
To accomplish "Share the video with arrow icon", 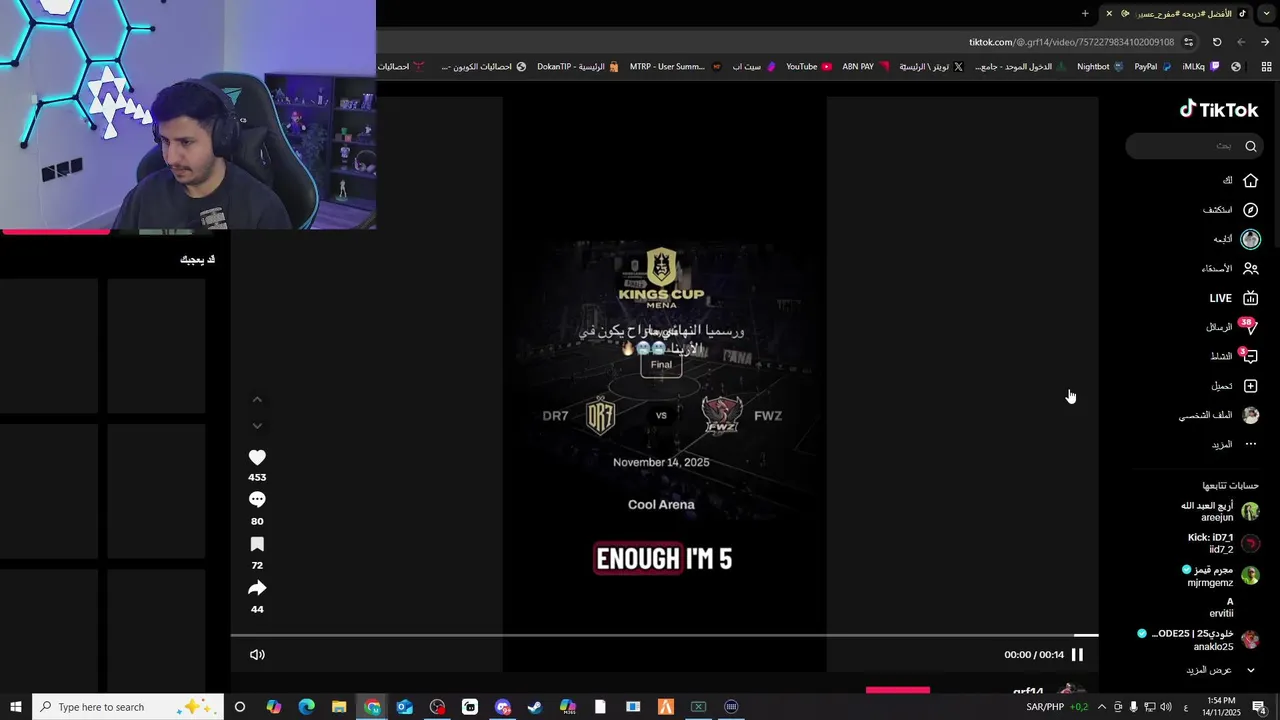I will (x=257, y=588).
